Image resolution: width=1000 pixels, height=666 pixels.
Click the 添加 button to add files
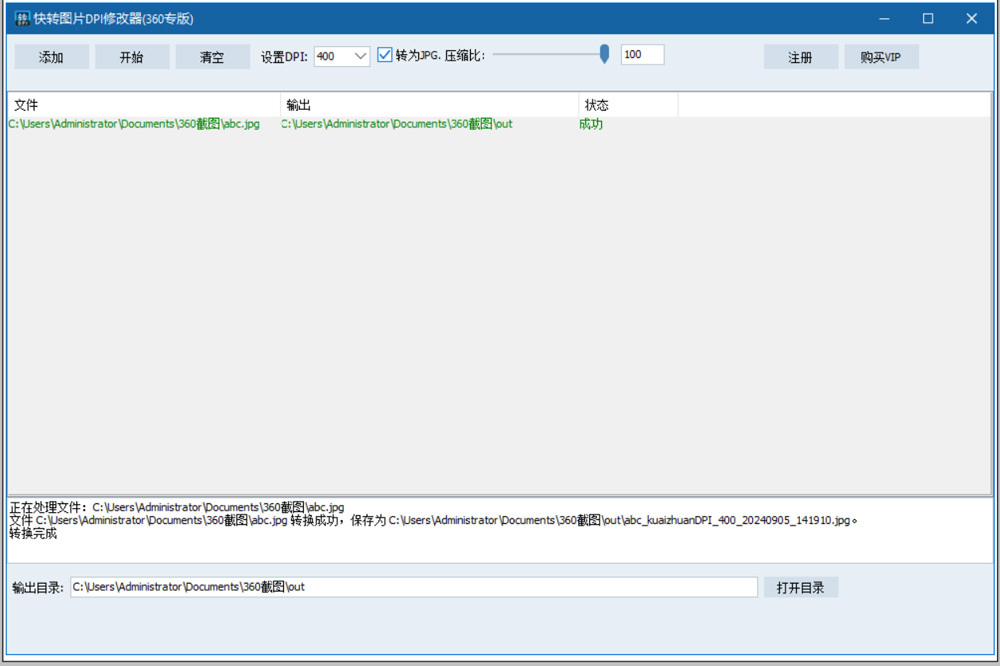click(52, 57)
